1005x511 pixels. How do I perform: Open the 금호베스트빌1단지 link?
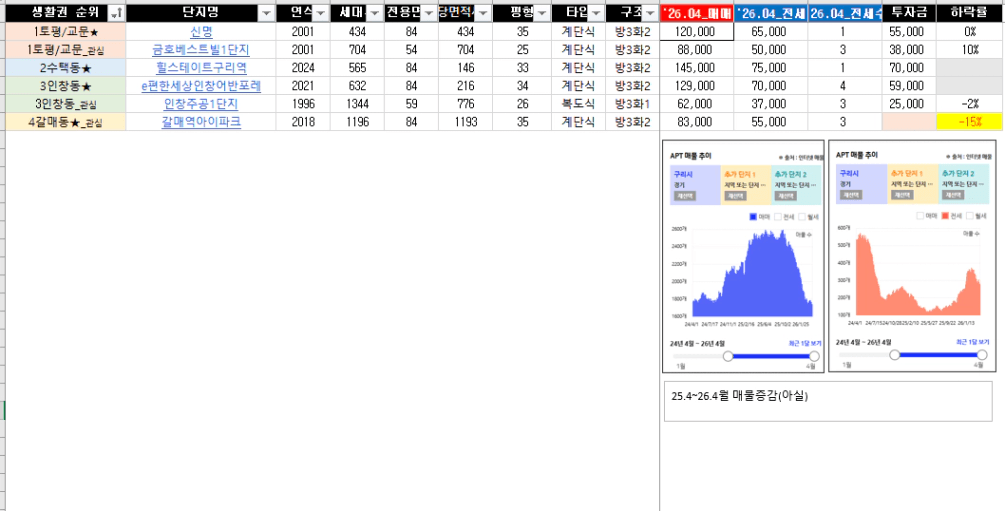click(x=201, y=50)
